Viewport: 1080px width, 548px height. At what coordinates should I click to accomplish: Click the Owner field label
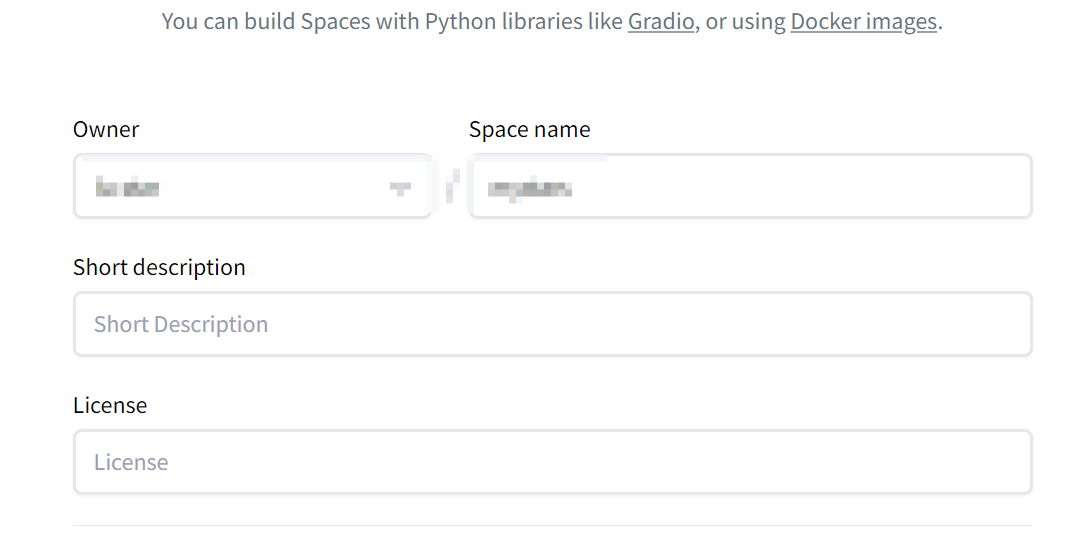(x=106, y=129)
